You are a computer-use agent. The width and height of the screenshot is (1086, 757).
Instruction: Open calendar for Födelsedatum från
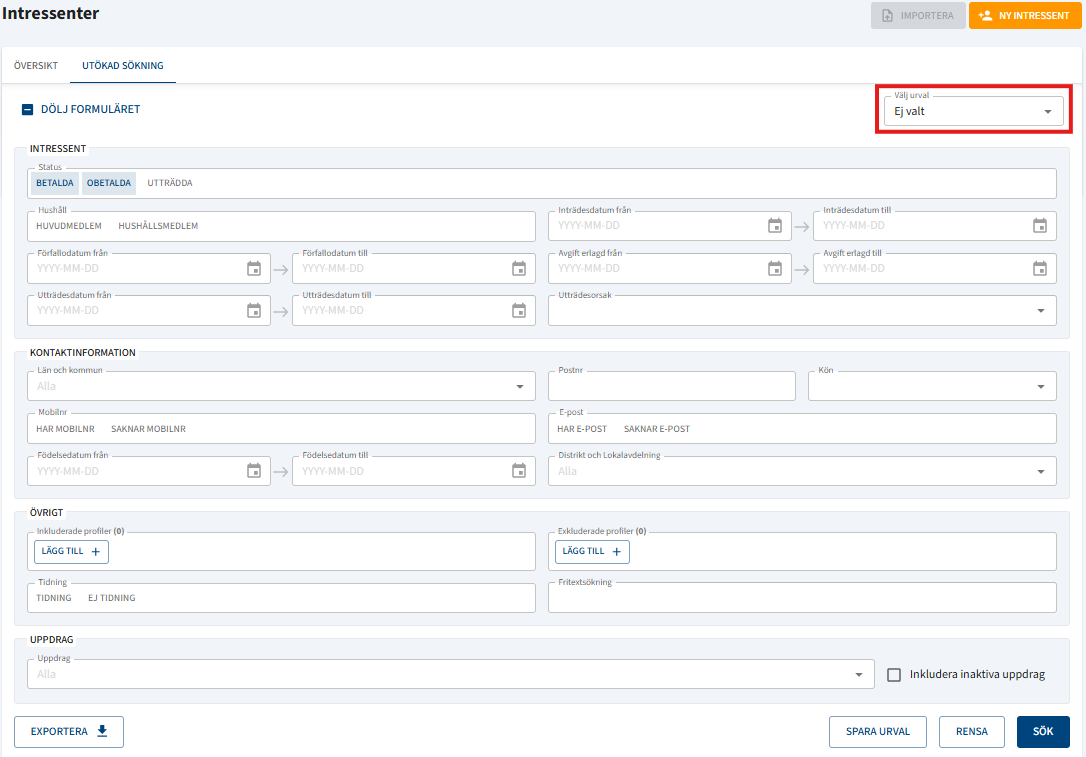point(254,471)
